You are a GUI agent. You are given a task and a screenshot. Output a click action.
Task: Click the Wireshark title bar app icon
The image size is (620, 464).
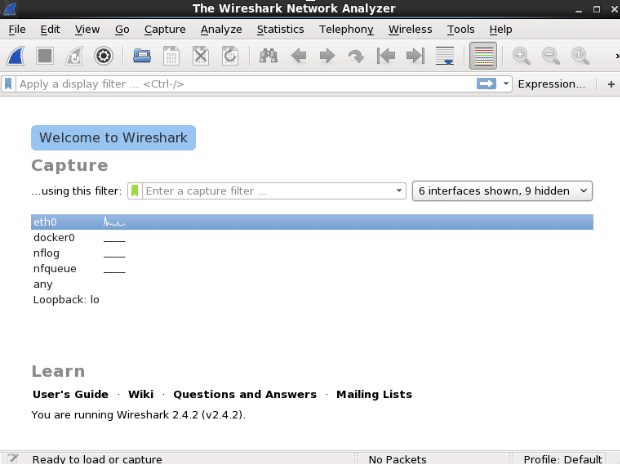(9, 8)
